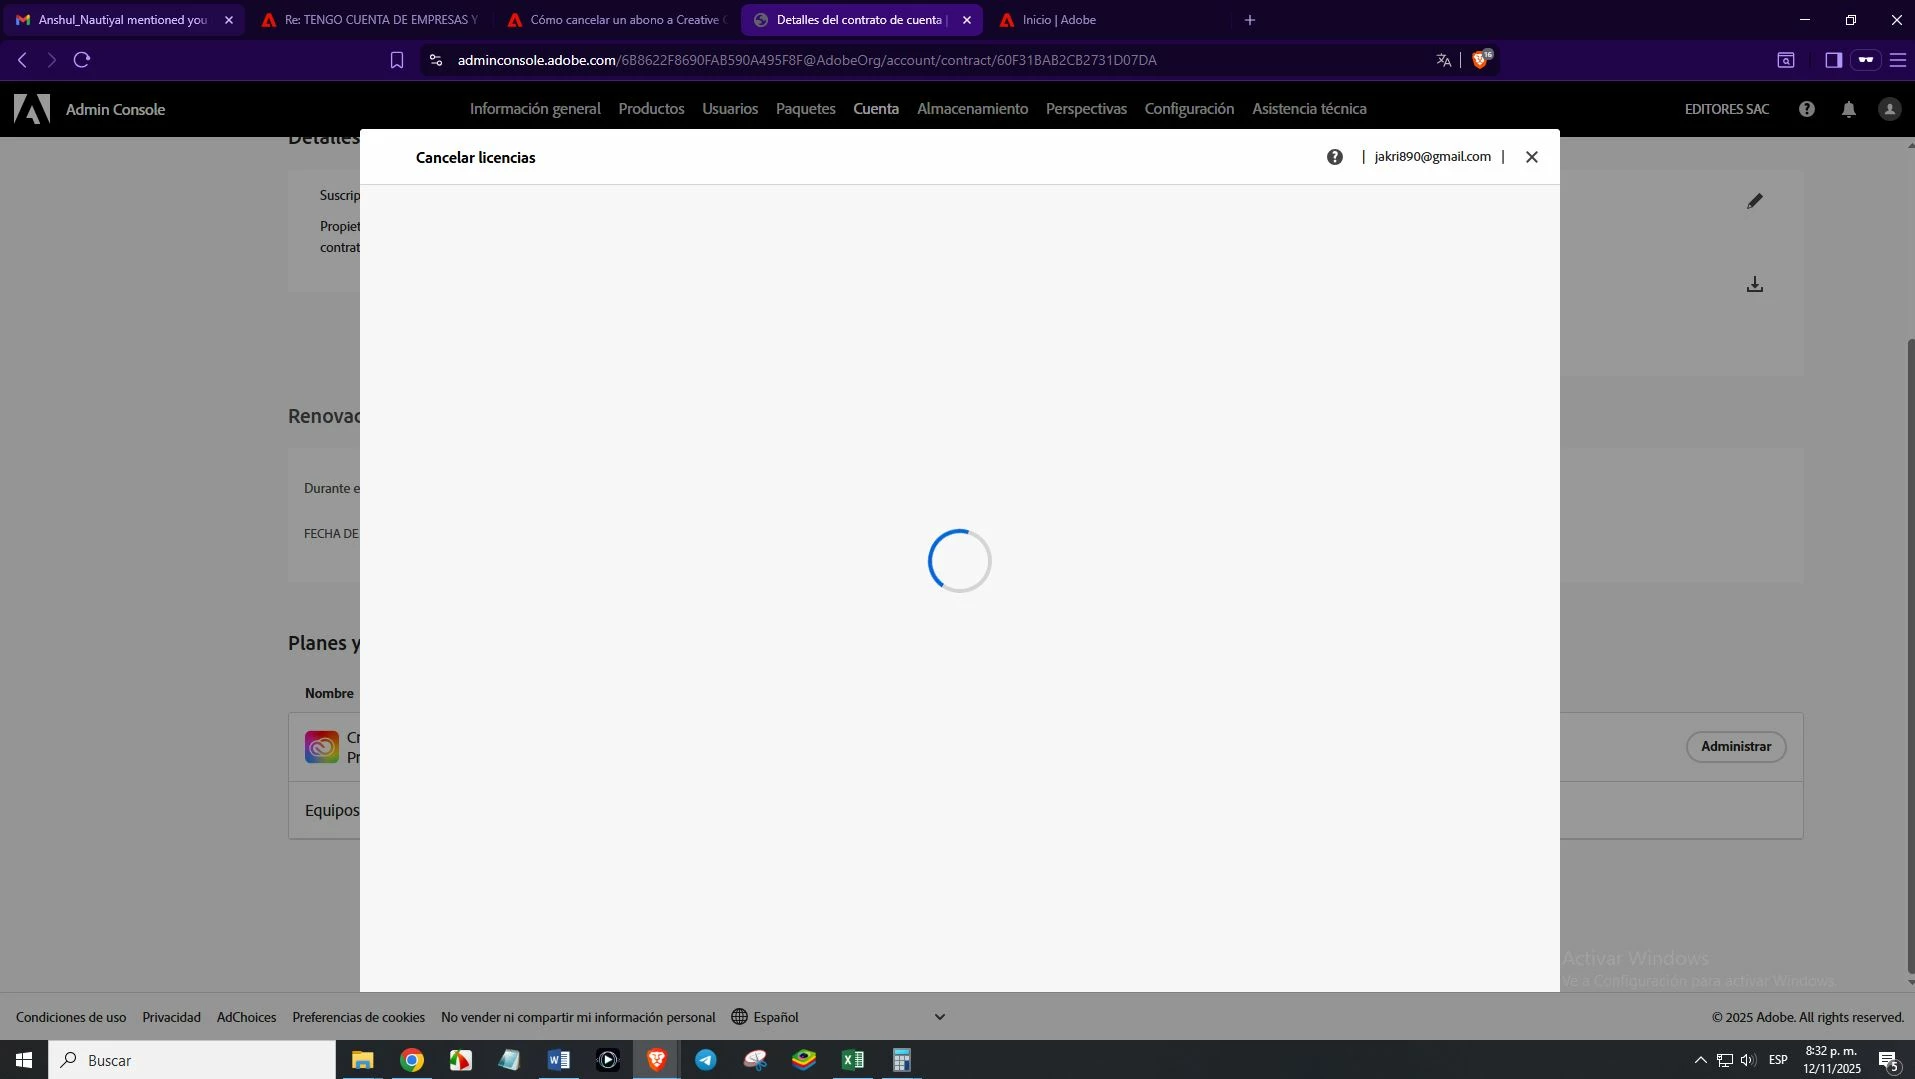Open Telegram from taskbar

click(706, 1060)
